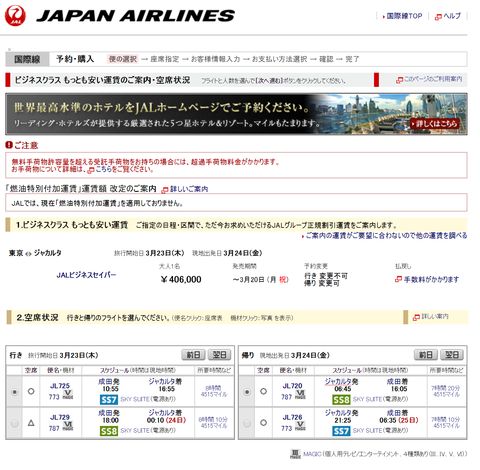Click the MAGIC VI icon for JL720
Screen dimensions: 480x470
[x=300, y=395]
